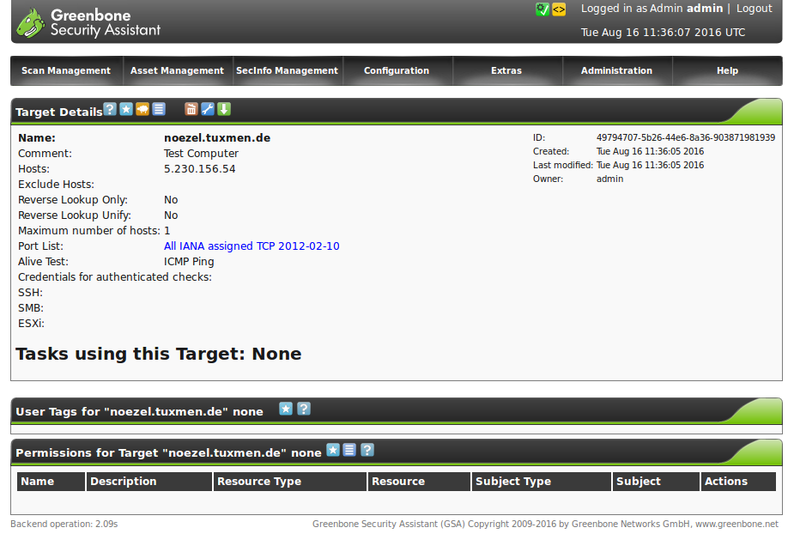Export target with the green download arrow
The image size is (800, 540).
[x=223, y=109]
